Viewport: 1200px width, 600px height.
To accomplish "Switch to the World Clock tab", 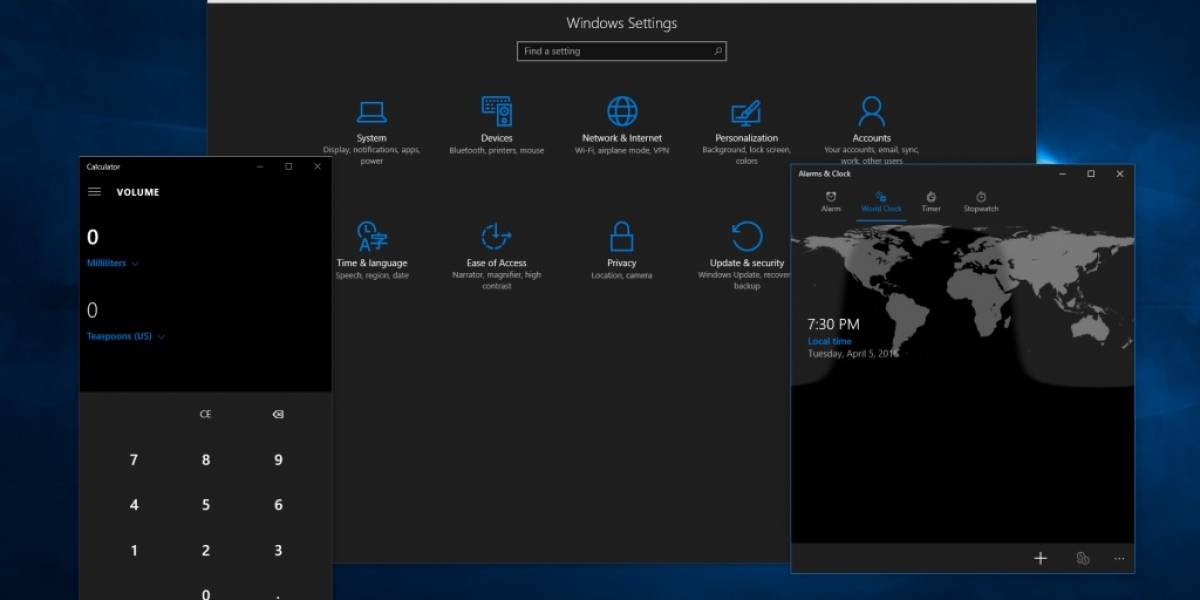I will 881,201.
